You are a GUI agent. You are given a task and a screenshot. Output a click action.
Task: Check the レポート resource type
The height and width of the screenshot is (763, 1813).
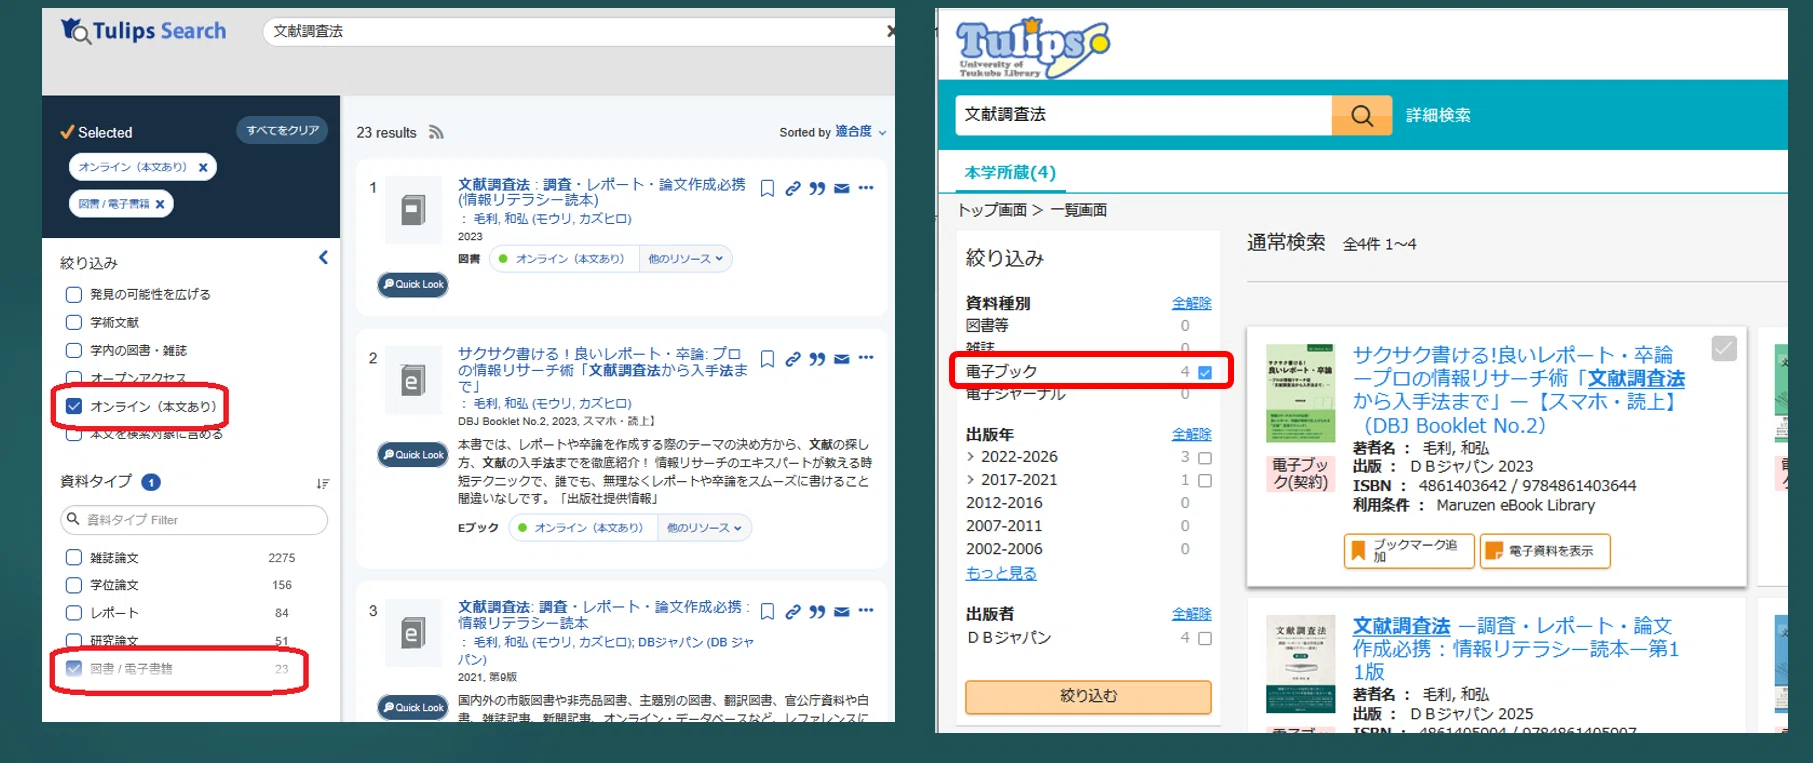(x=73, y=613)
